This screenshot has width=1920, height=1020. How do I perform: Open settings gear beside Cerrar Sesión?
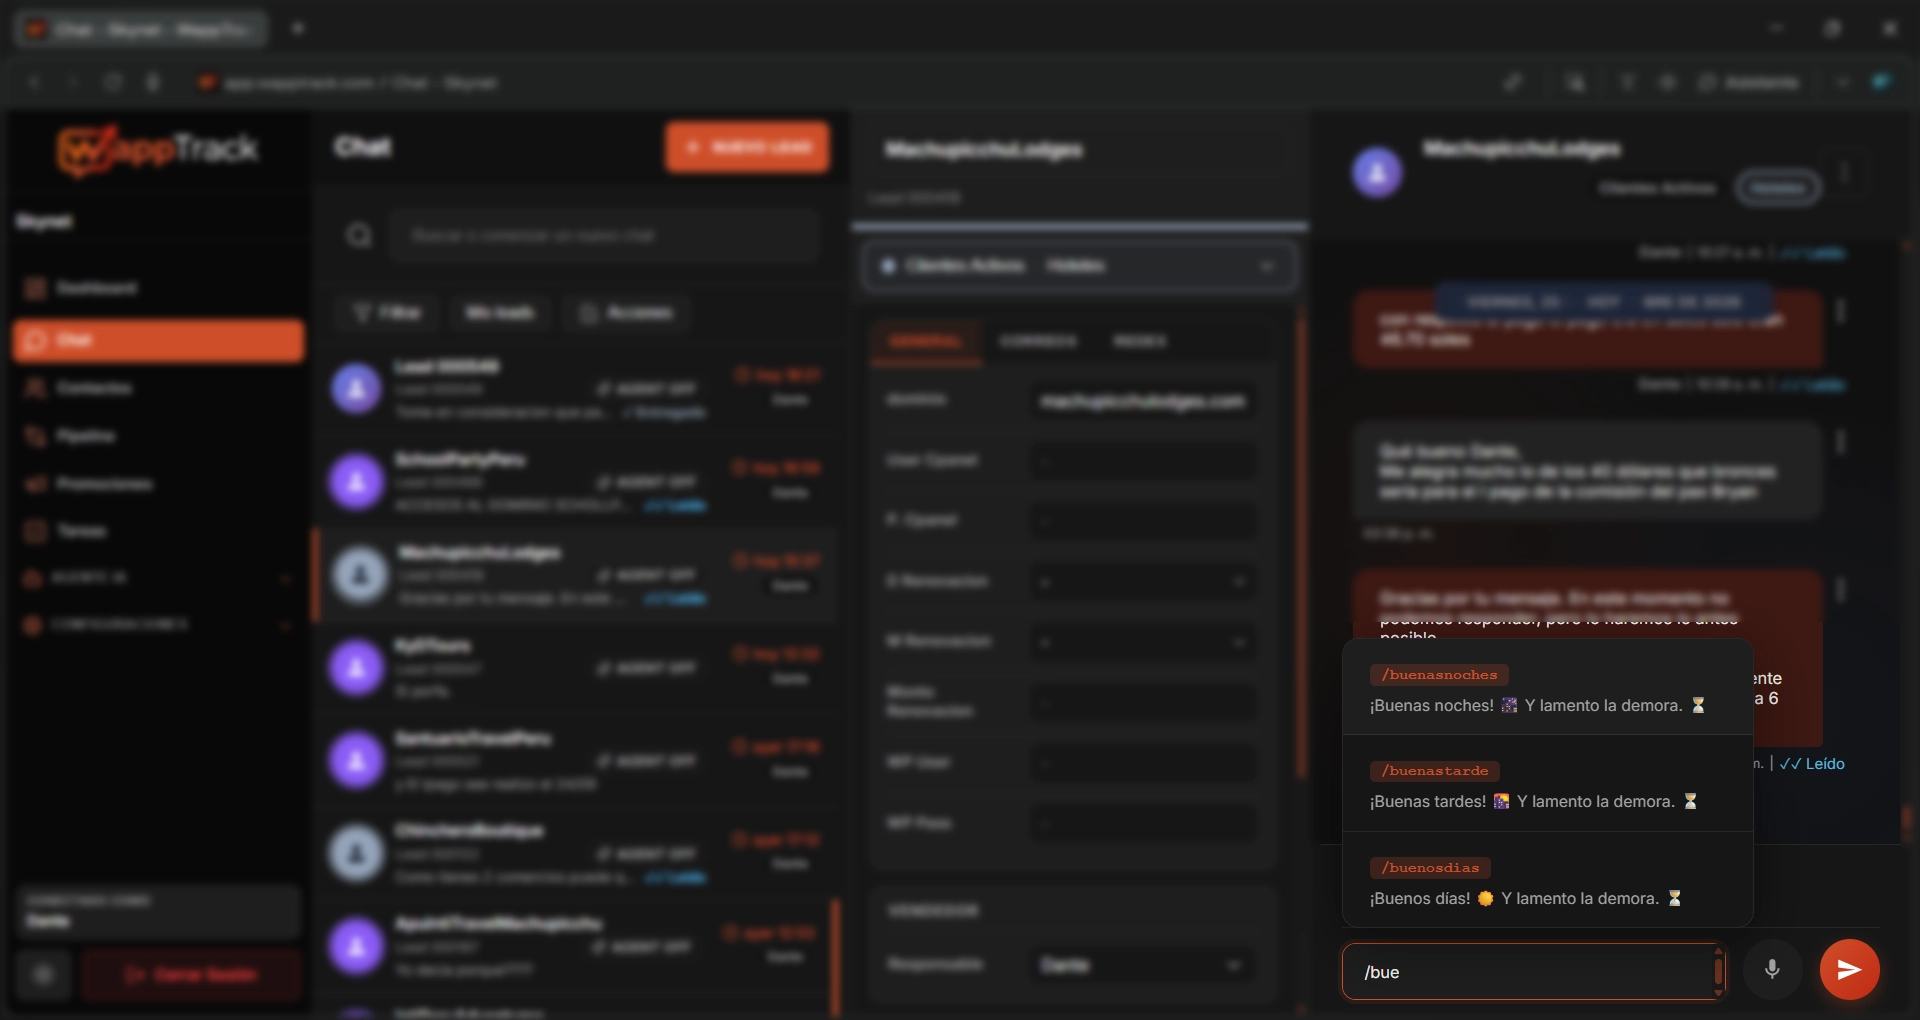coord(43,974)
